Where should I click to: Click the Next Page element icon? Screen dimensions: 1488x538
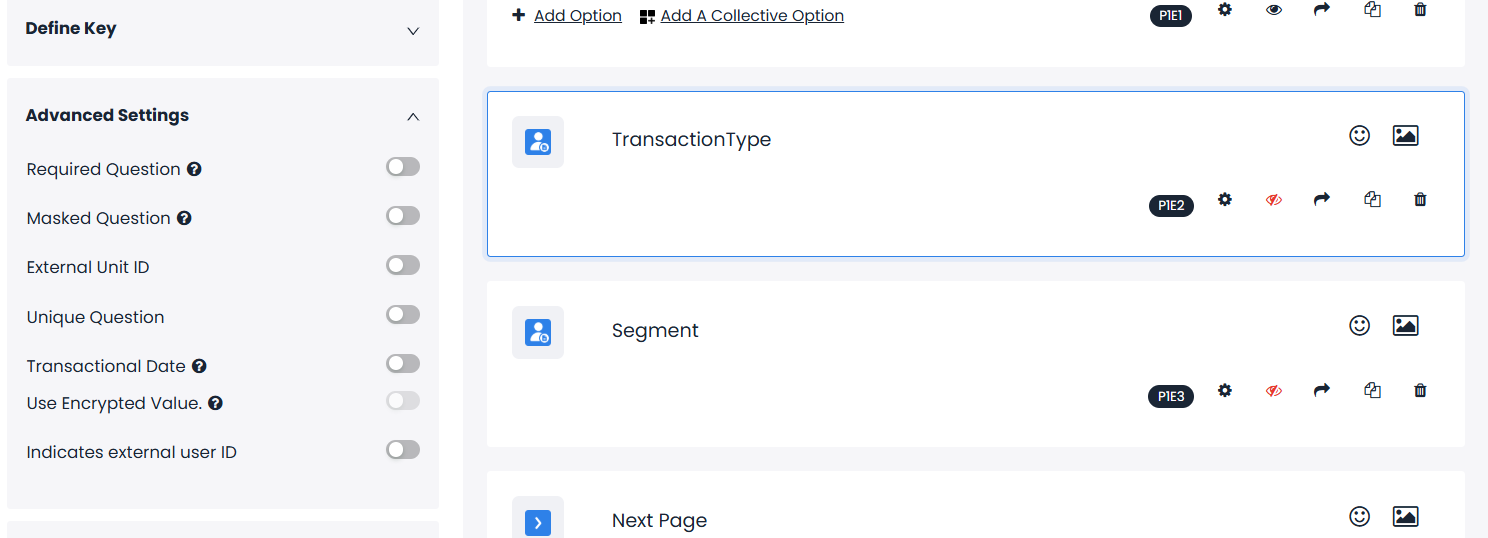point(538,521)
